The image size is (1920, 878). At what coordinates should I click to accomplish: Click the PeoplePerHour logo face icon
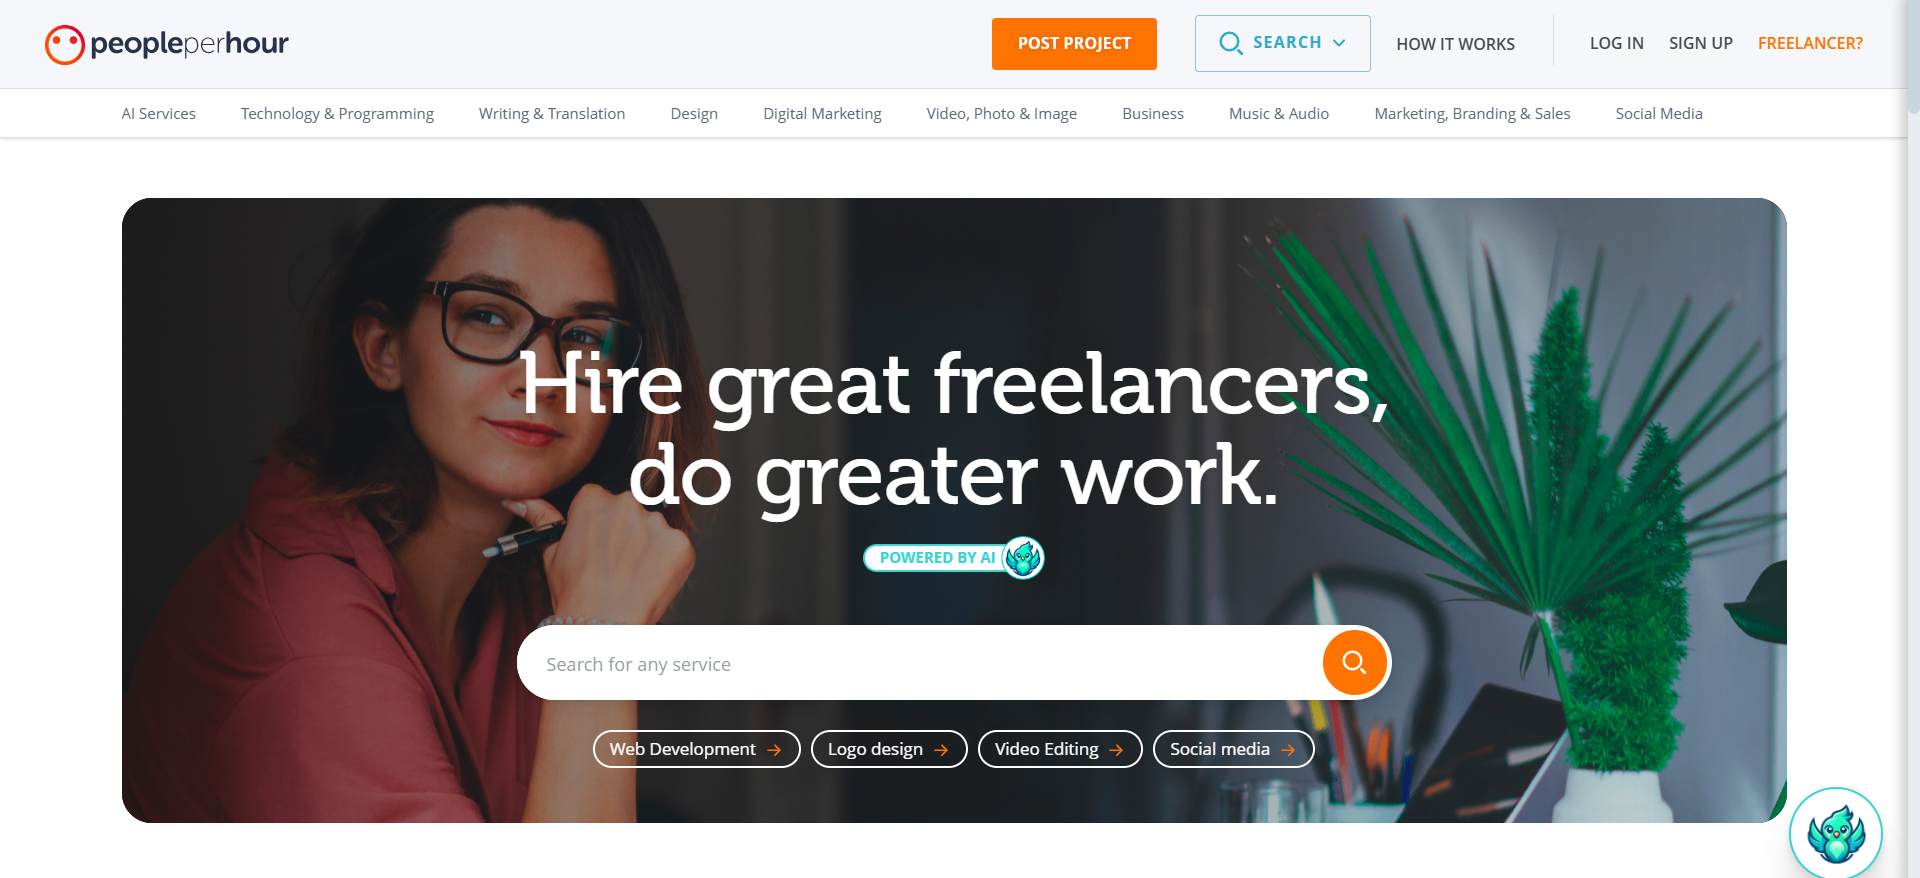coord(65,44)
